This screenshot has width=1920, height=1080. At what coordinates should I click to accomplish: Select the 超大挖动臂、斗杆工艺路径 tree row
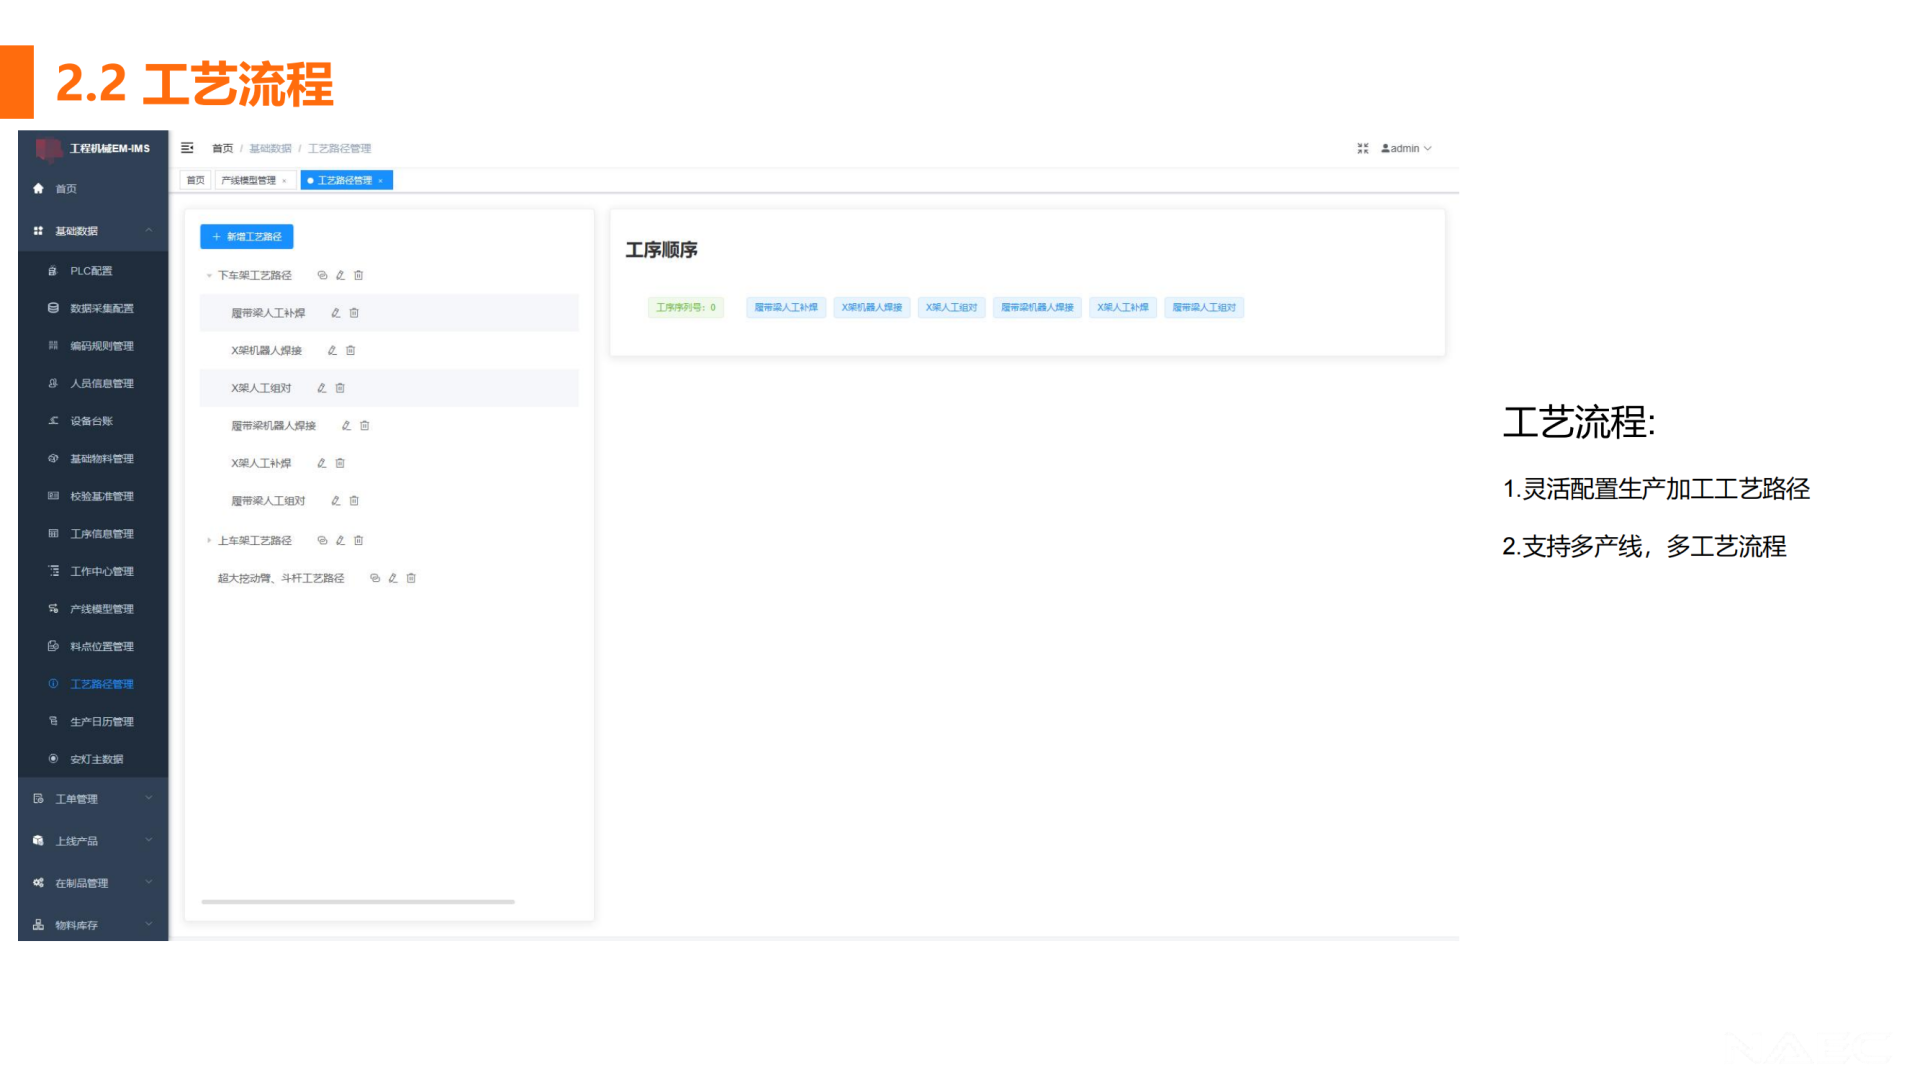(x=389, y=578)
